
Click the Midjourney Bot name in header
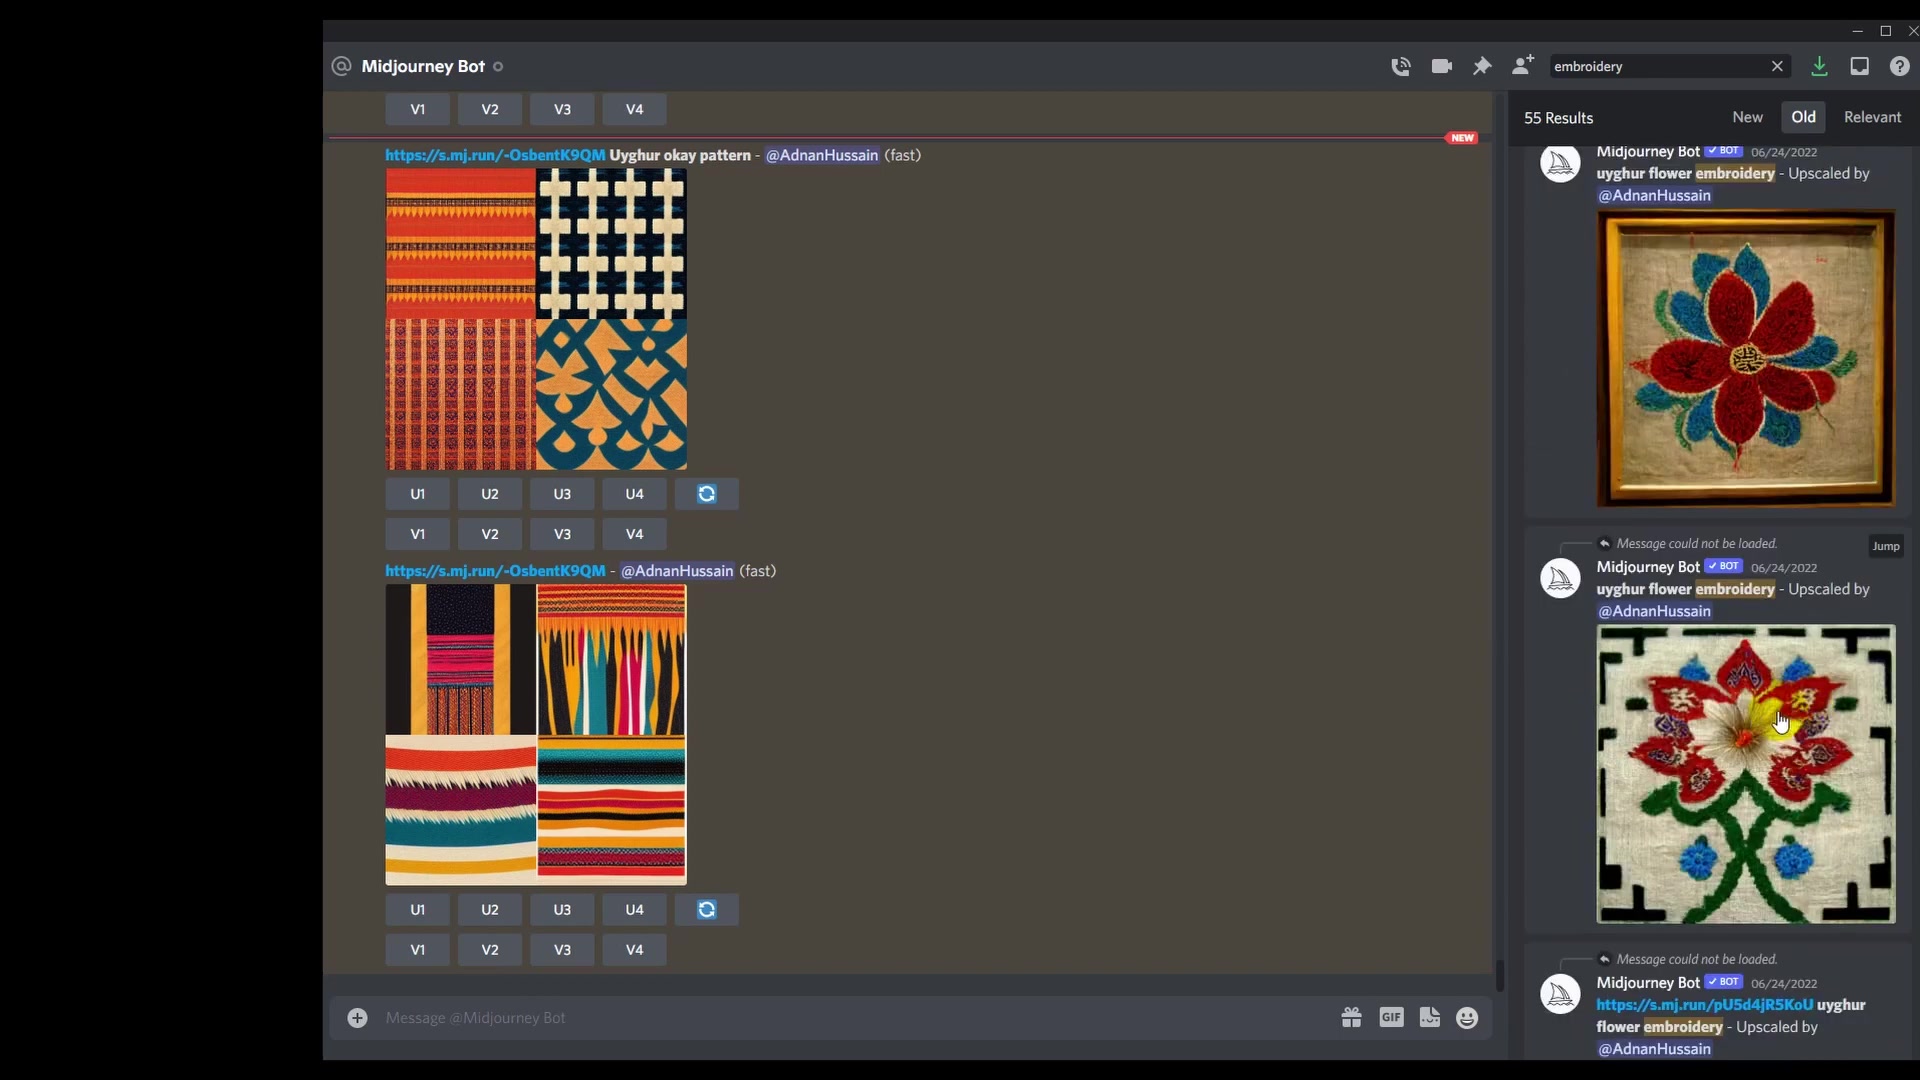[x=423, y=66]
